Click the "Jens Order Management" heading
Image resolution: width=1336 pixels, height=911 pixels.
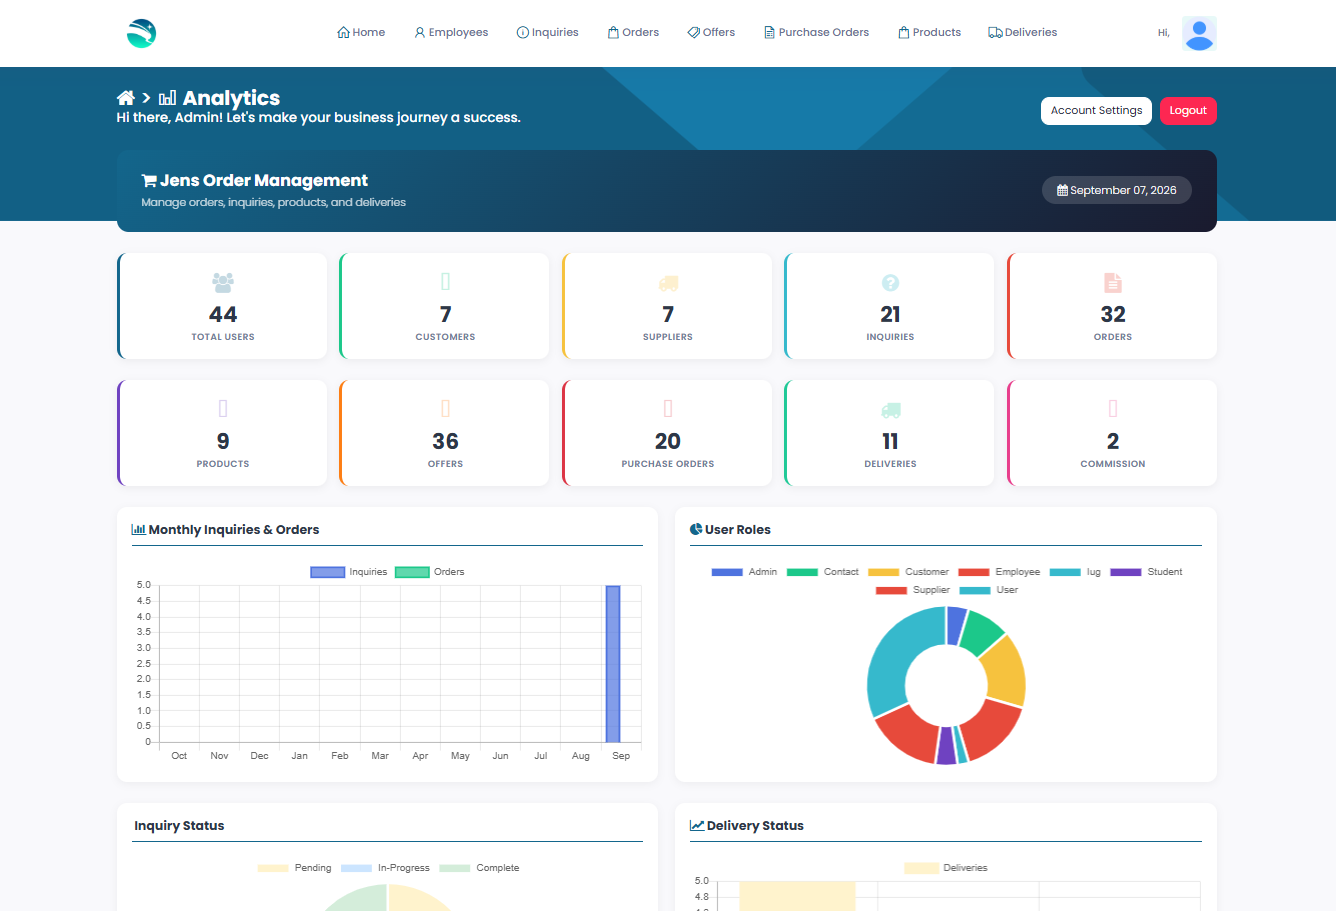(264, 180)
